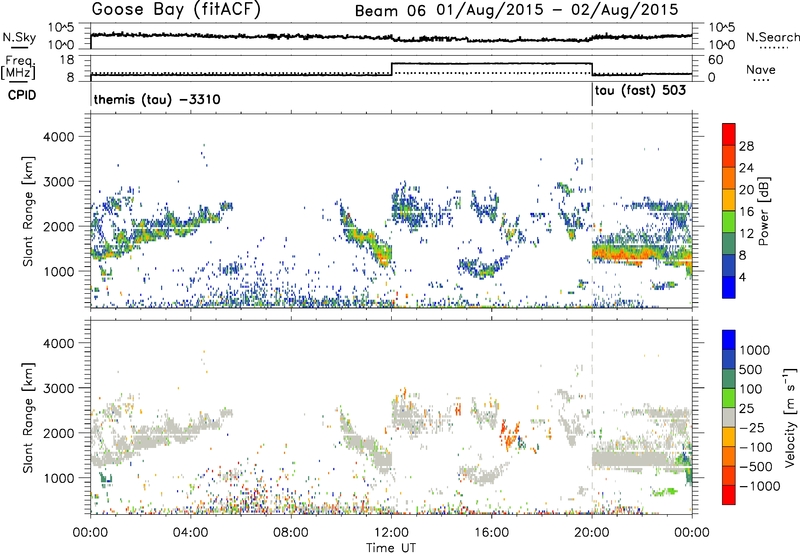The height and width of the screenshot is (554, 800).
Task: Click the red-orange velocity patch near 16:30
Action: point(509,434)
